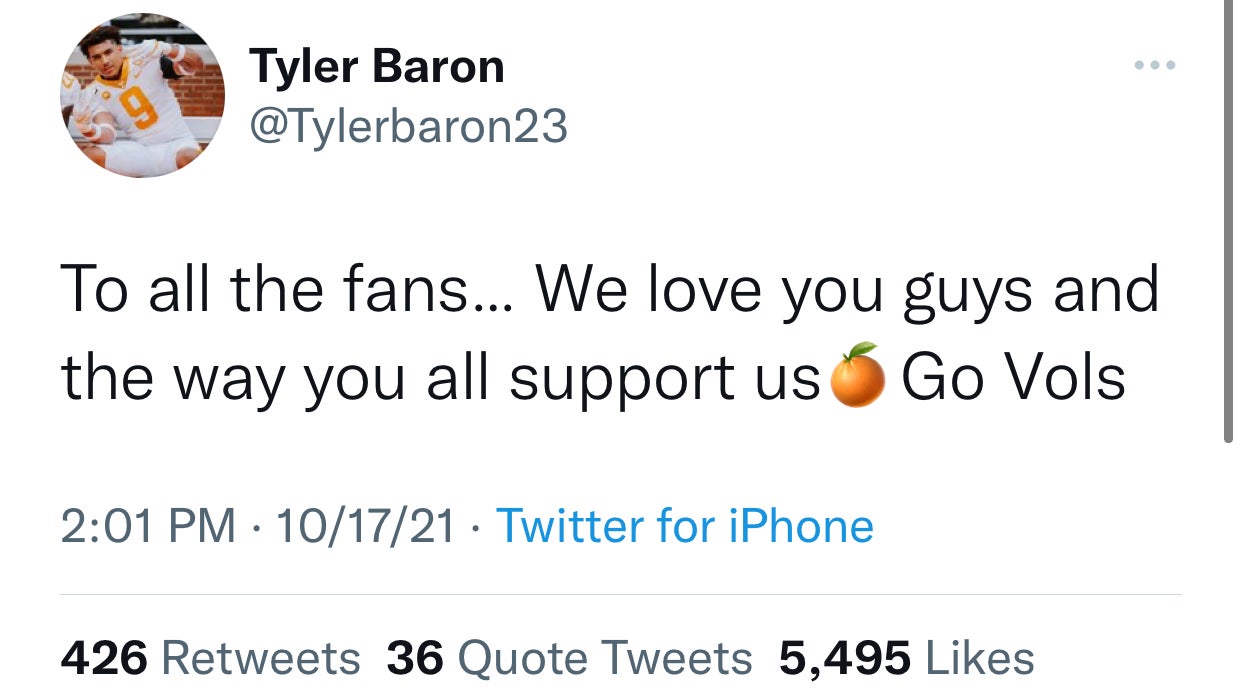Click the orange emoji in the tweet
Screen dimensions: 1242x691
pos(859,376)
